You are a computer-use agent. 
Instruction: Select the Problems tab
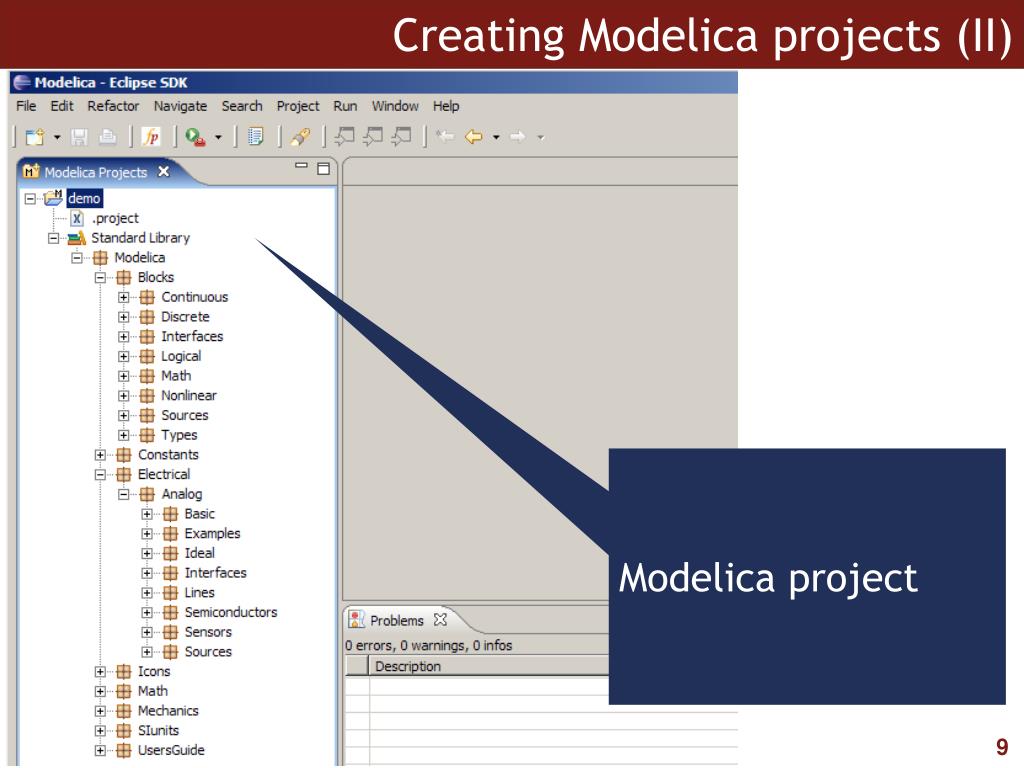[x=396, y=620]
